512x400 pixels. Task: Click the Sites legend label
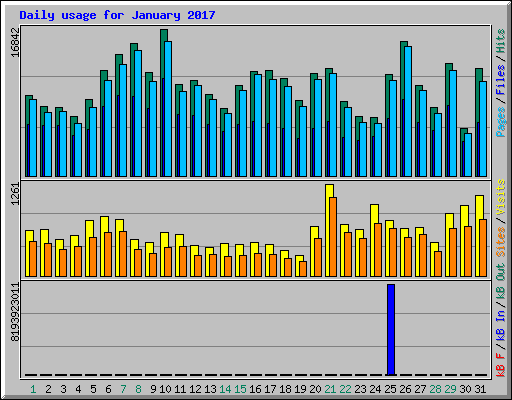tap(500, 242)
